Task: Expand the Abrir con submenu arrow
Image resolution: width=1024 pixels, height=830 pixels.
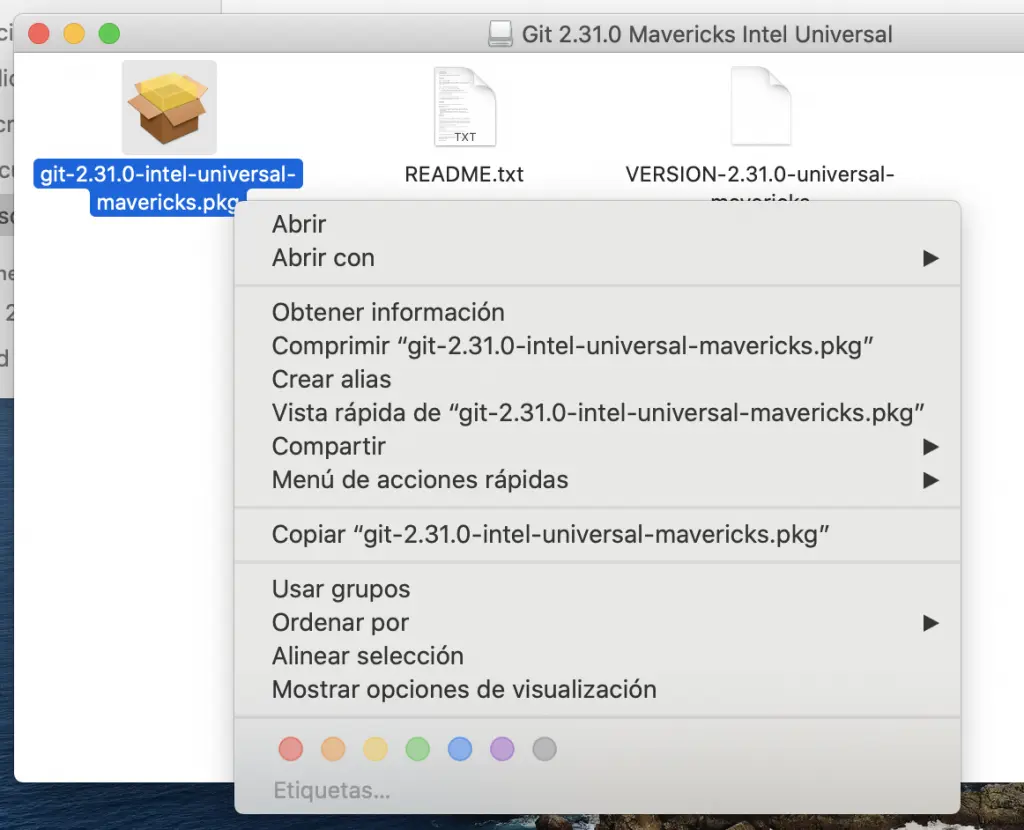Action: click(931, 258)
